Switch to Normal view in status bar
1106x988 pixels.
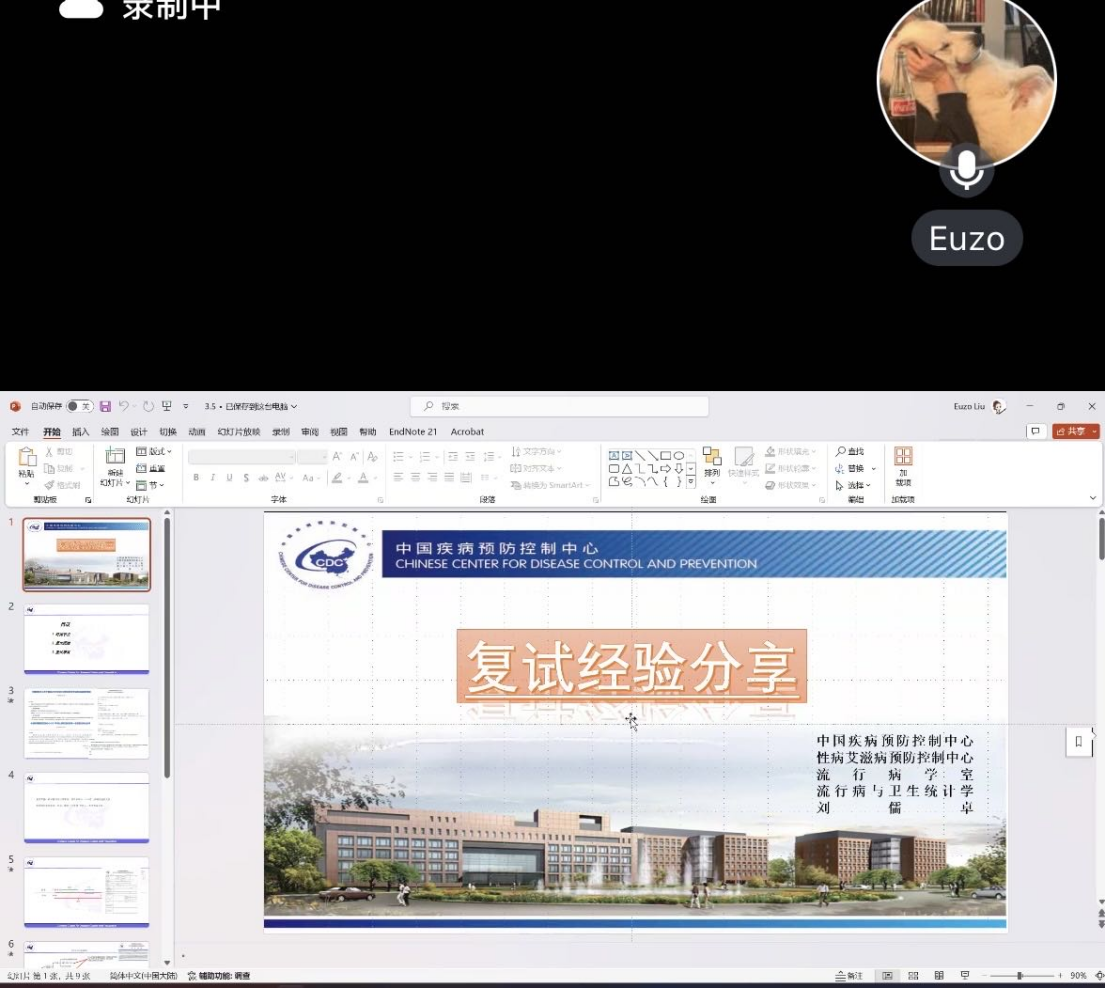point(887,976)
